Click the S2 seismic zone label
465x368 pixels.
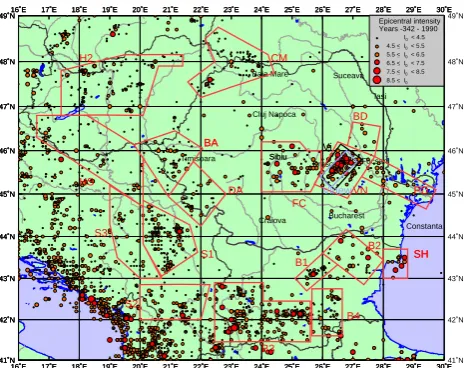132,304
